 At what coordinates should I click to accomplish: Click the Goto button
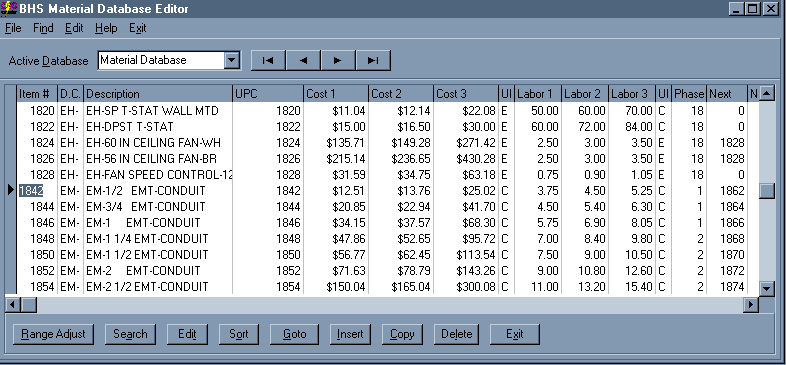294,334
